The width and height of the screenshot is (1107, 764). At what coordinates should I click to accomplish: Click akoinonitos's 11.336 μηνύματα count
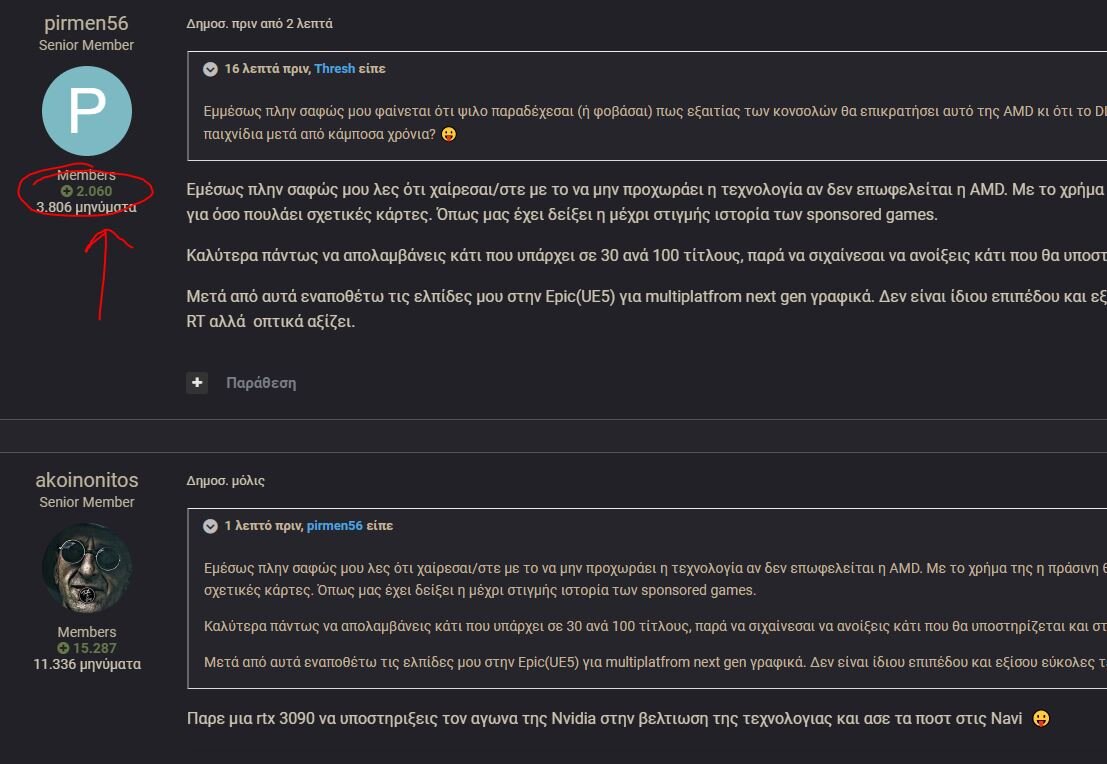(87, 664)
